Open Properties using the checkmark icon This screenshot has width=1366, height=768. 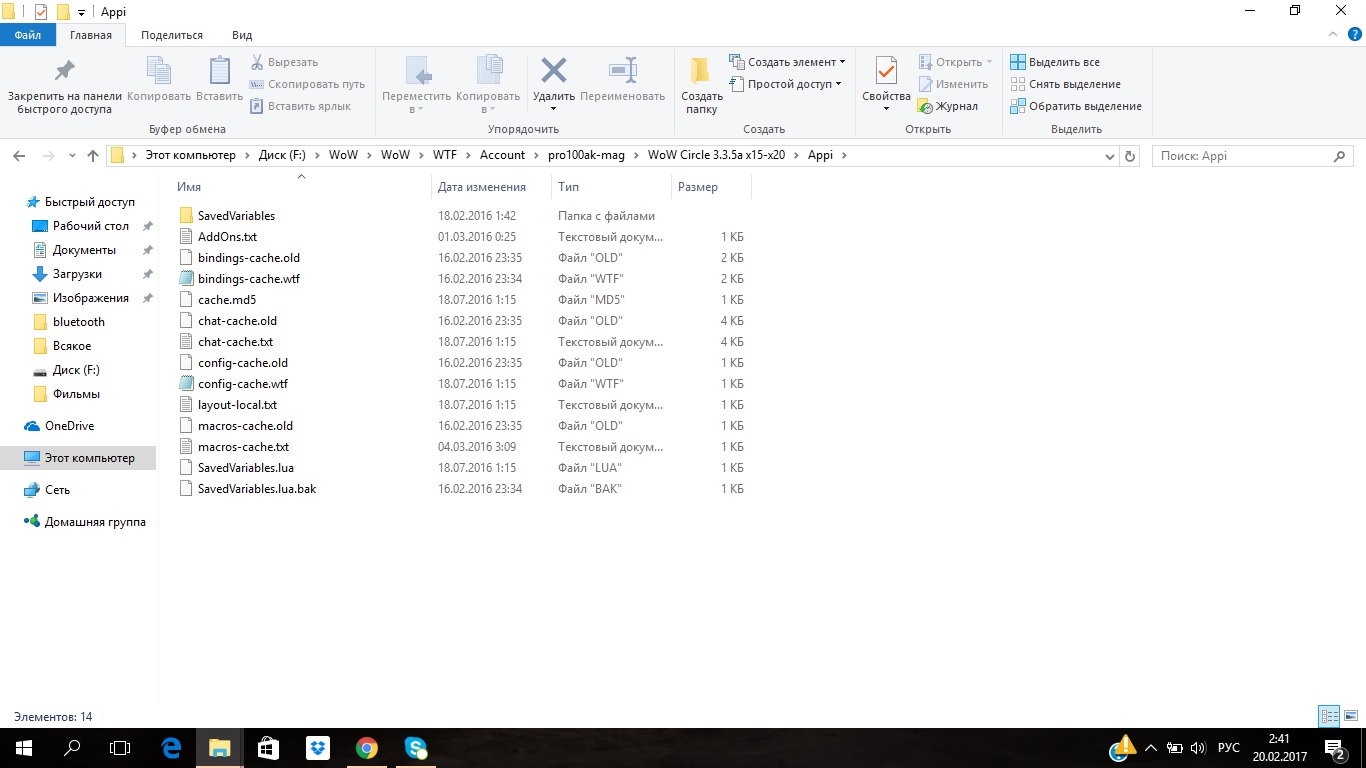point(885,71)
